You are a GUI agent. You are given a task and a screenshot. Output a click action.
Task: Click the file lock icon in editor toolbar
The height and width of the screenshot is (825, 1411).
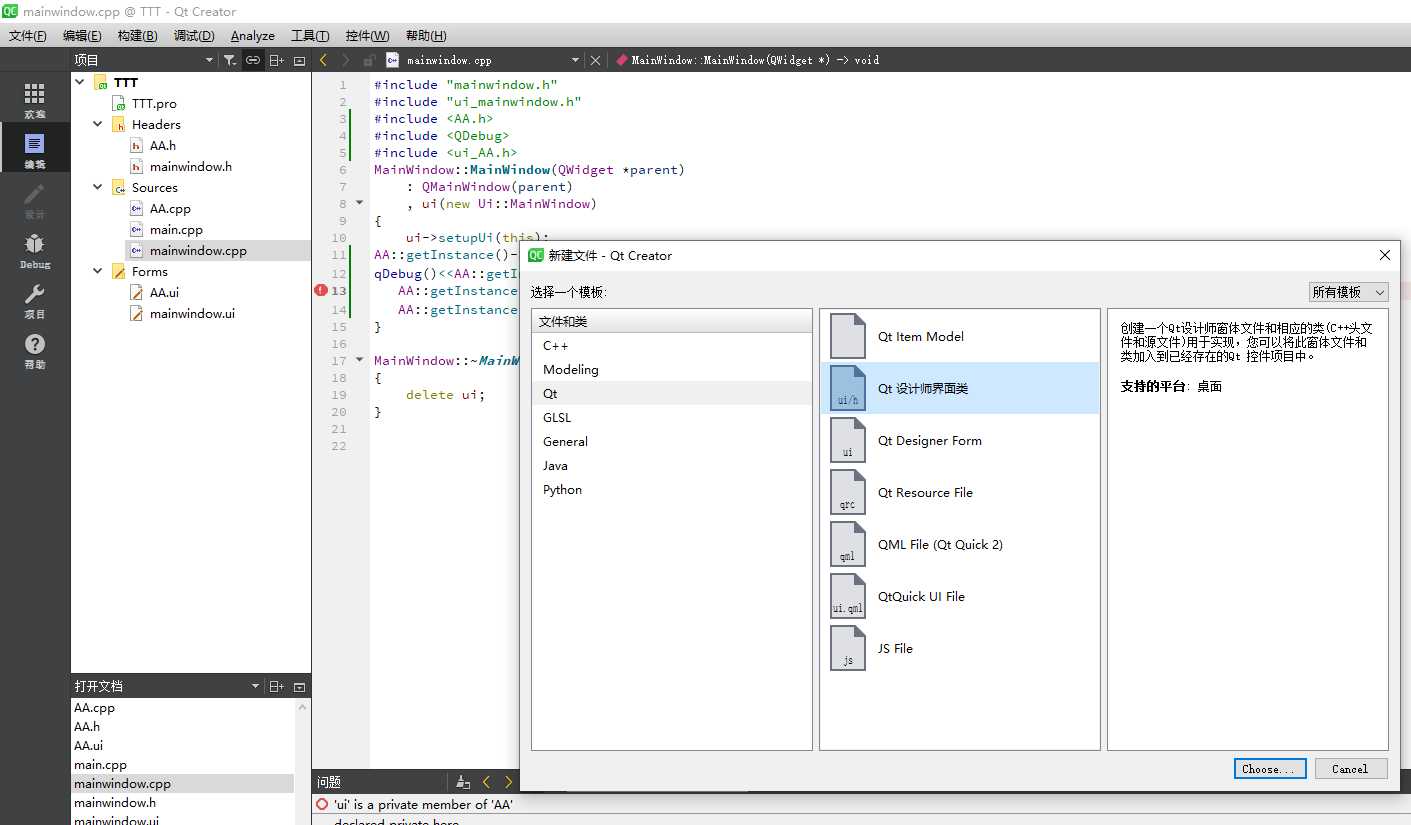tap(370, 60)
